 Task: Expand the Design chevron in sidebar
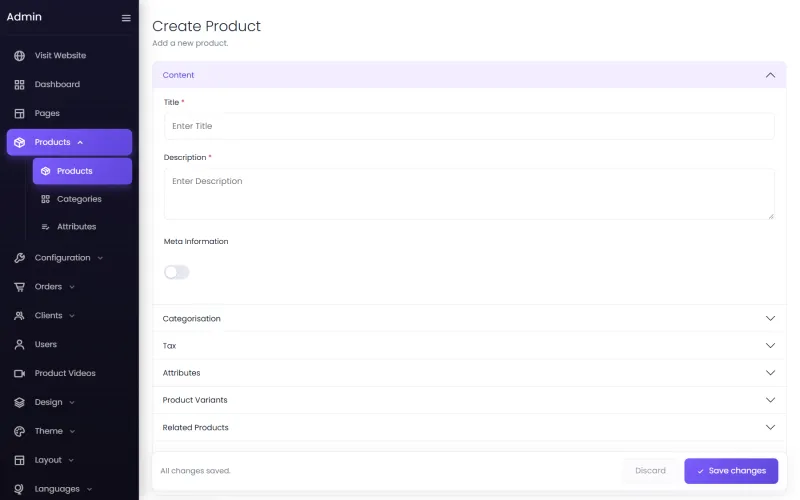pos(72,403)
